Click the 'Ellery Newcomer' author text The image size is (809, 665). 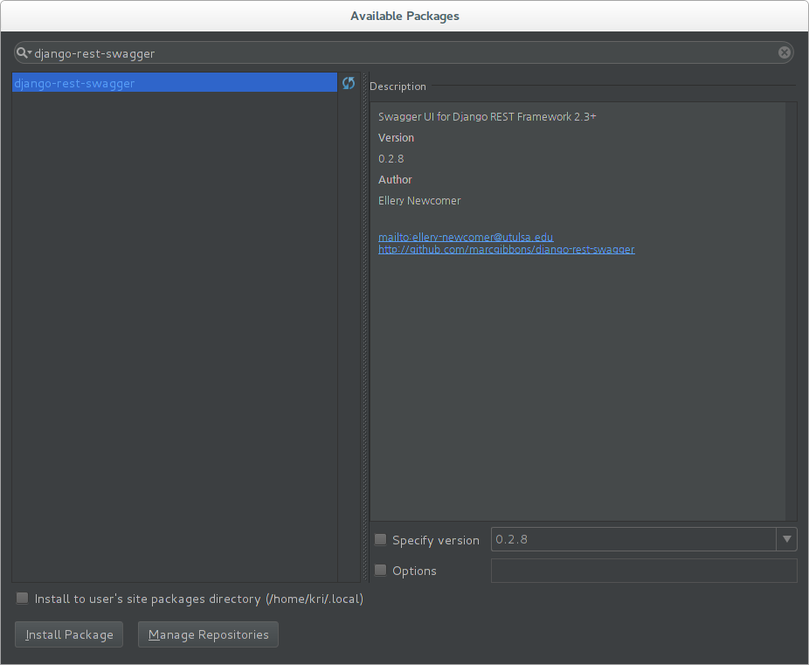(x=419, y=201)
